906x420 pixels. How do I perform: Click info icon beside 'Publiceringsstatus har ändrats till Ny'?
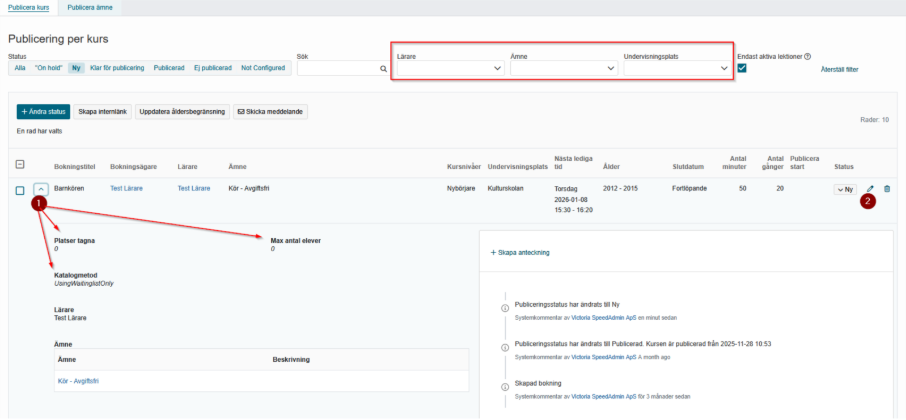coord(505,307)
